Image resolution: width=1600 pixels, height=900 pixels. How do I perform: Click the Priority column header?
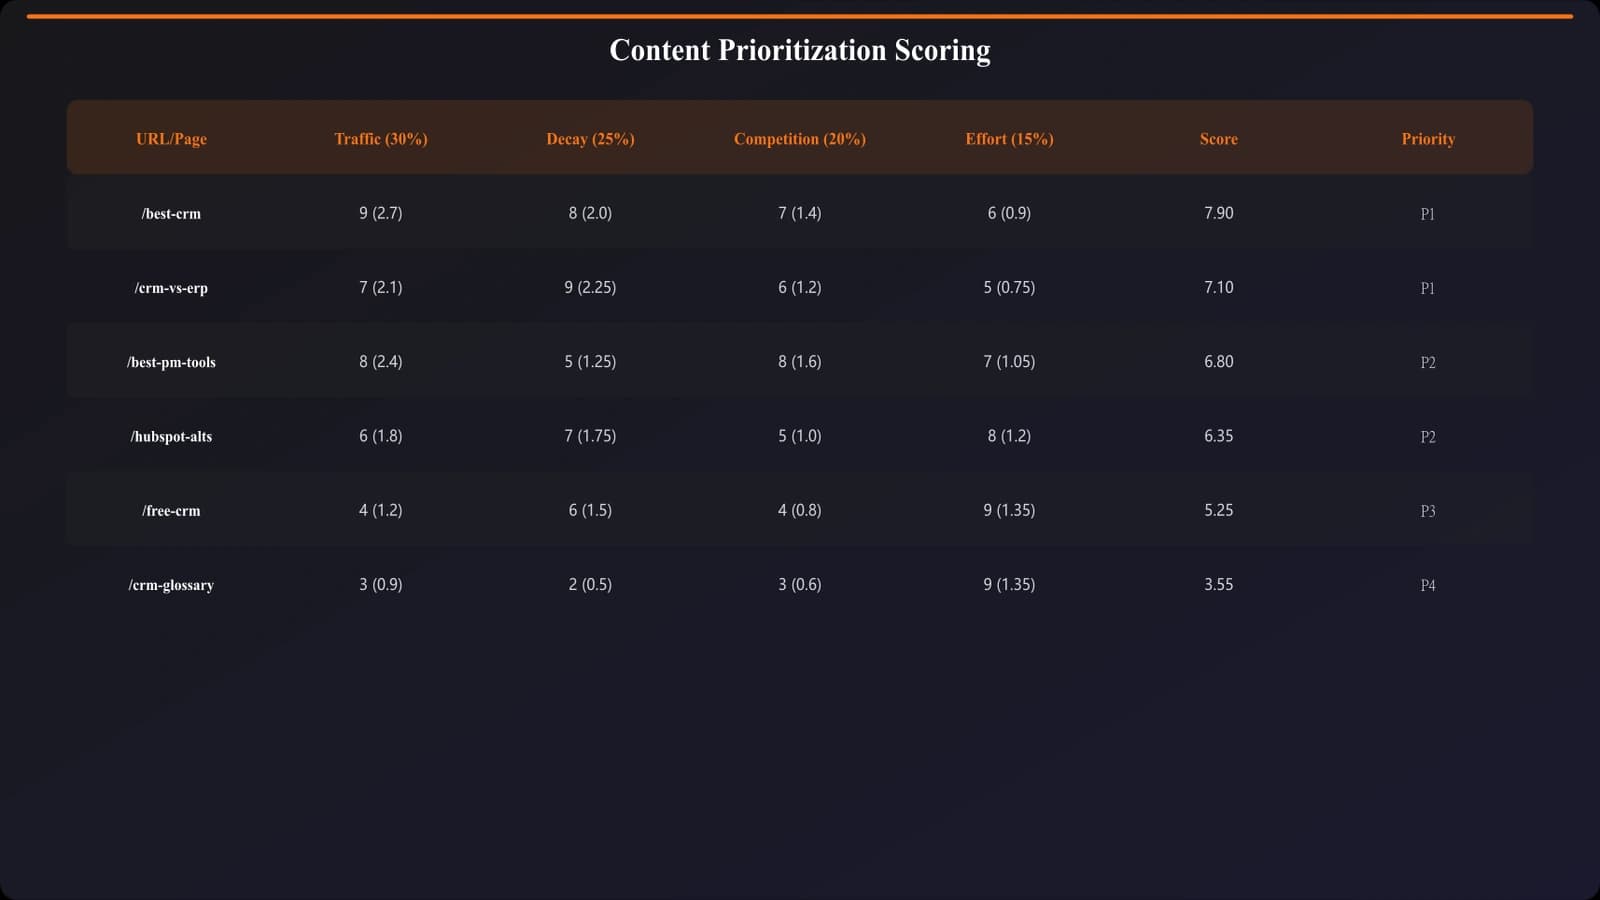(1428, 139)
